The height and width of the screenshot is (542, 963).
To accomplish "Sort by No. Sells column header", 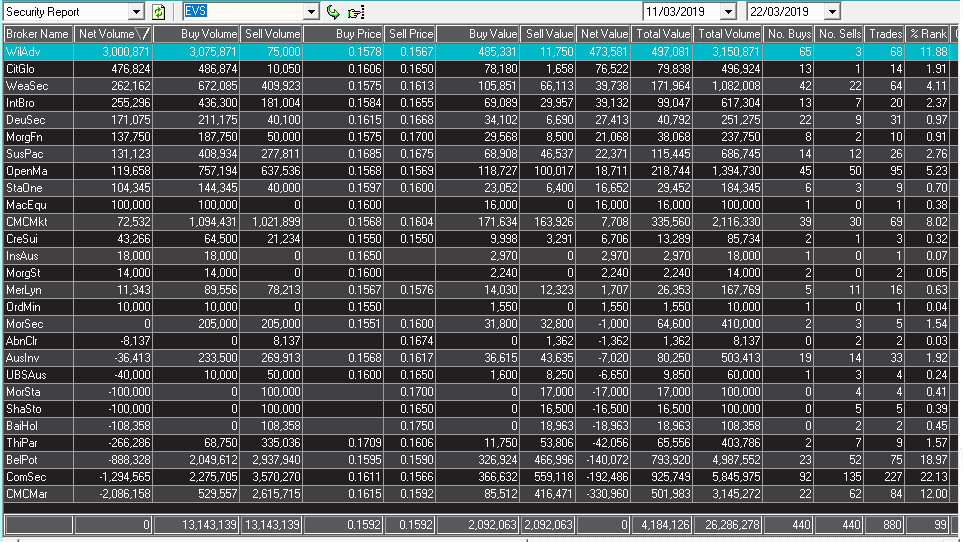I will pos(839,34).
